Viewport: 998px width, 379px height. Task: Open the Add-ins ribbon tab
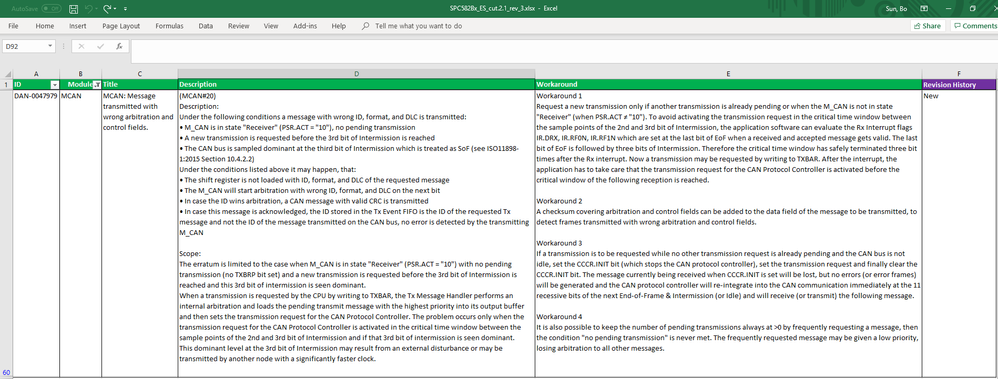click(305, 26)
